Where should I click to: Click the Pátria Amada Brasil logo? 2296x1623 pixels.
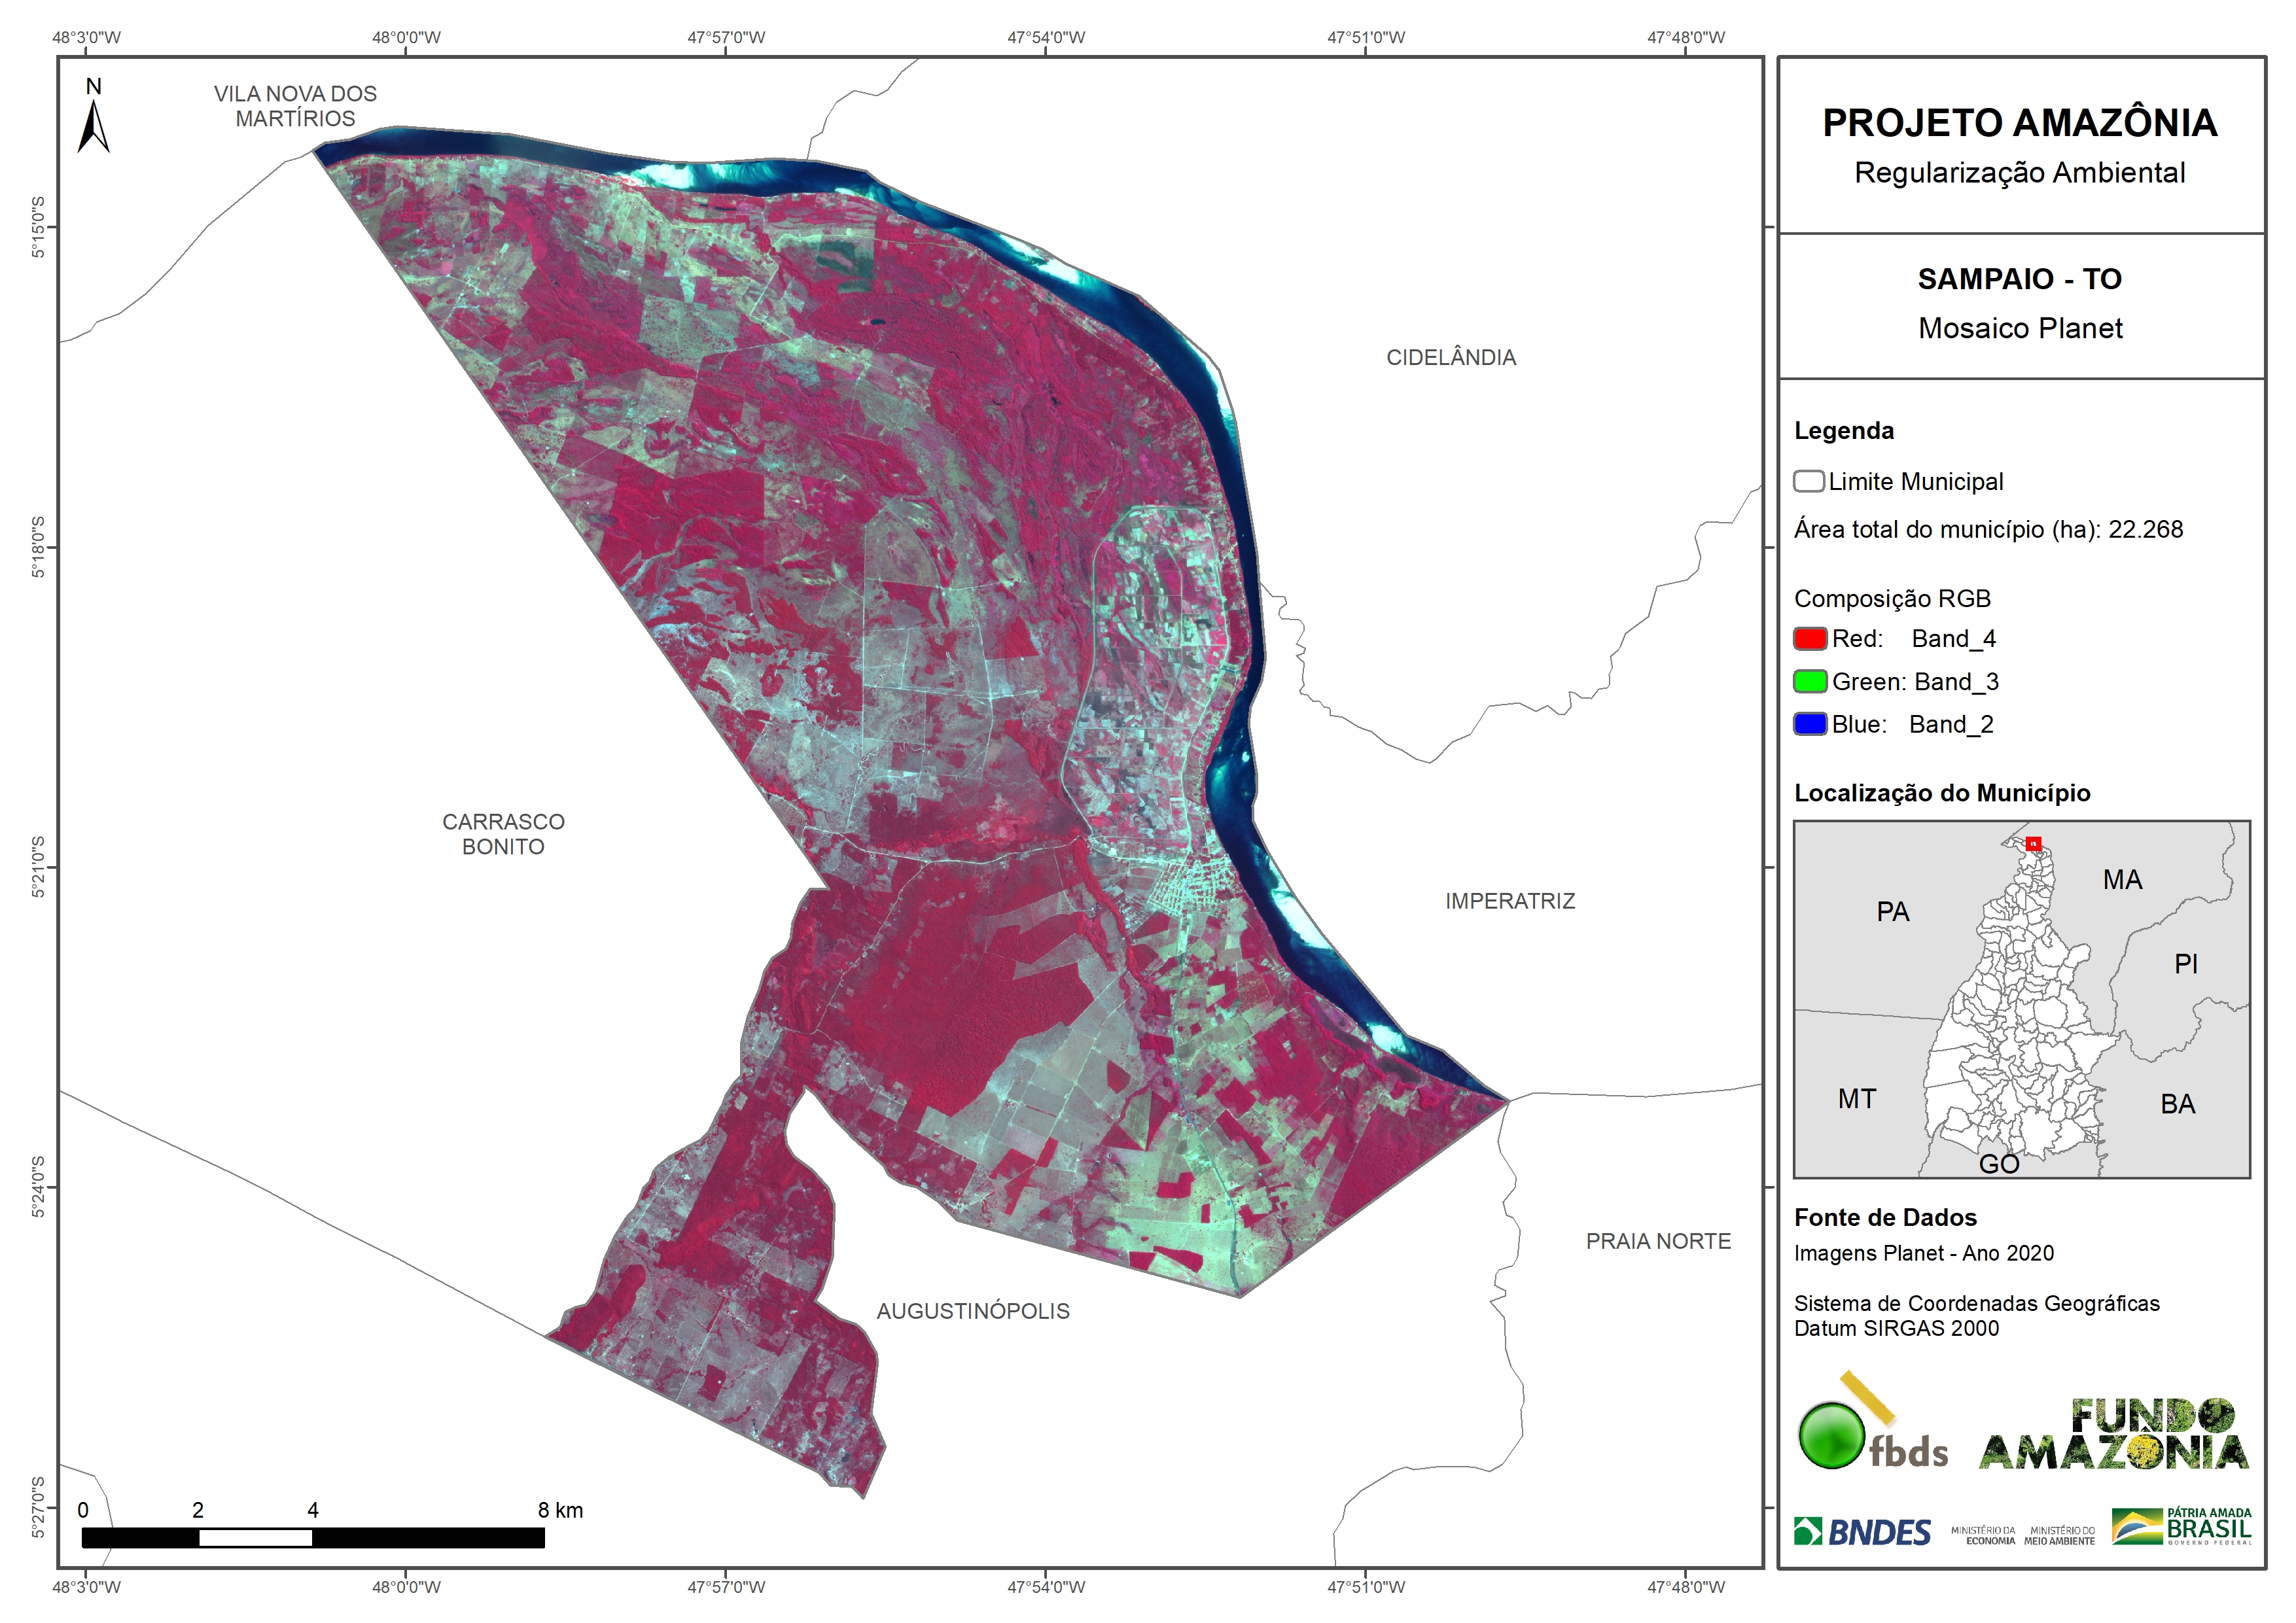(2181, 1527)
